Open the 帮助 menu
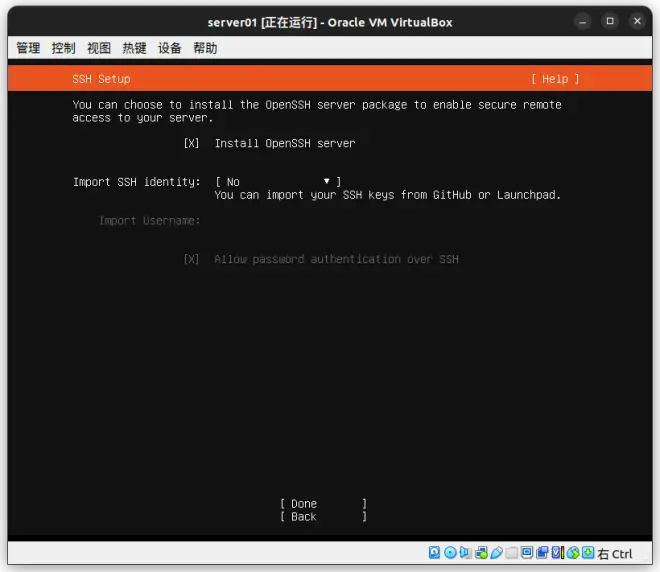660x572 pixels. [x=205, y=48]
